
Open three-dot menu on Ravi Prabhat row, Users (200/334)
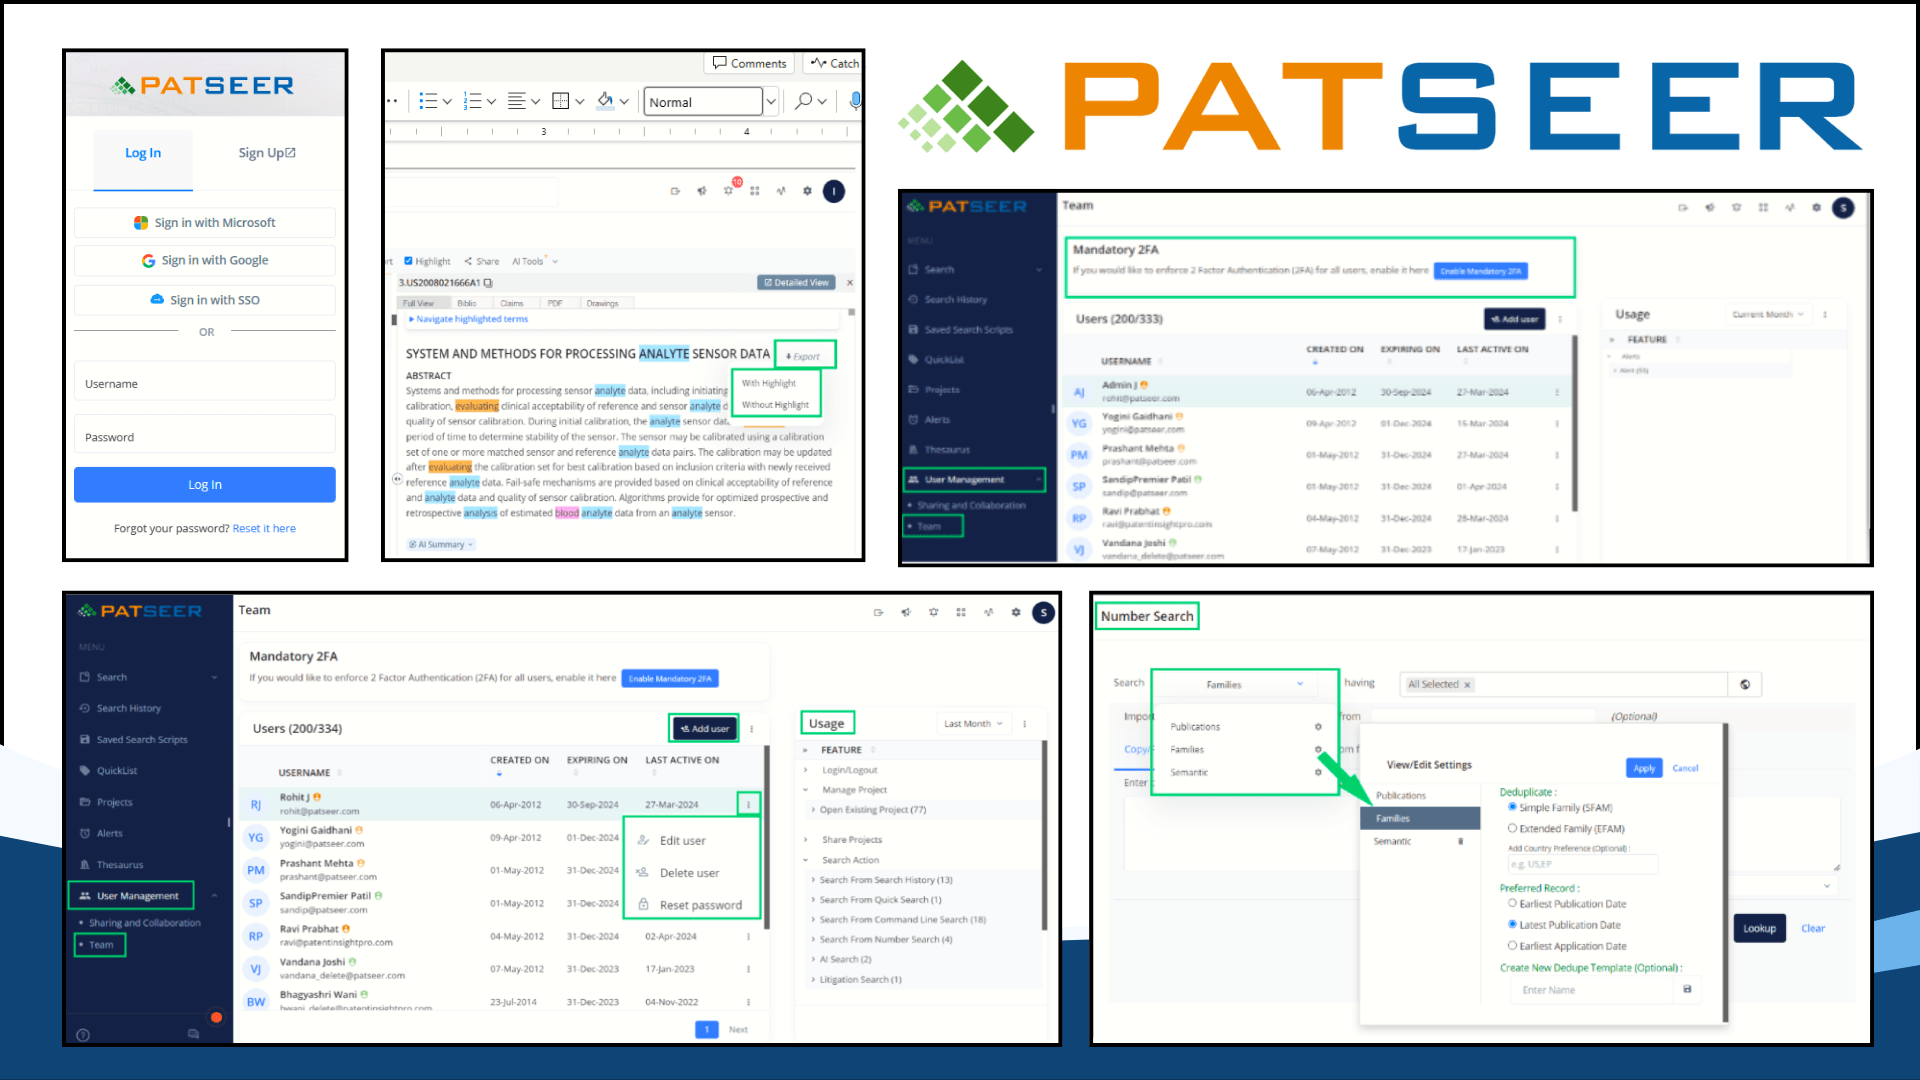pyautogui.click(x=748, y=936)
